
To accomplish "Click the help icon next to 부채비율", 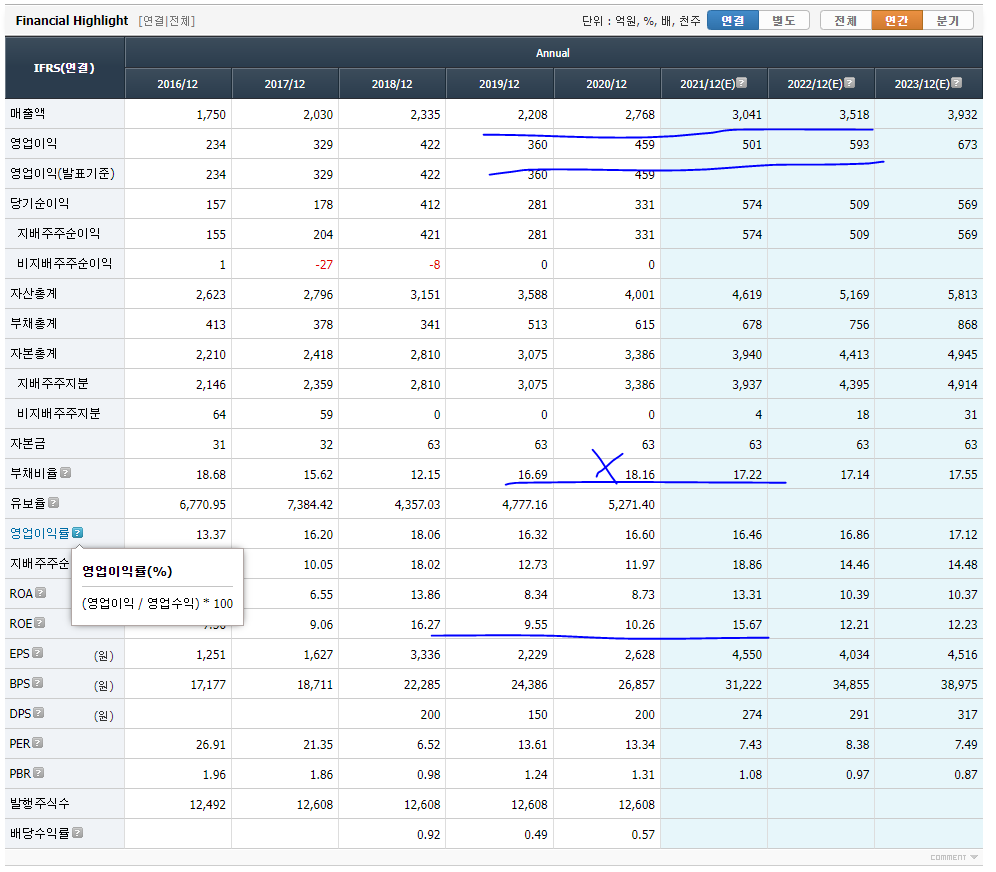I will (x=65, y=473).
